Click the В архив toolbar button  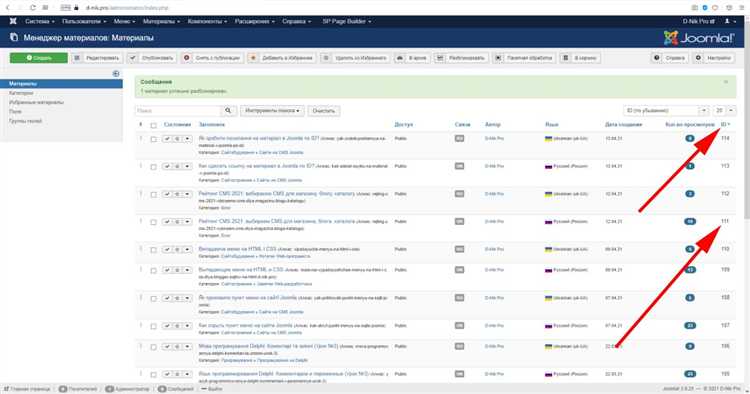point(412,58)
